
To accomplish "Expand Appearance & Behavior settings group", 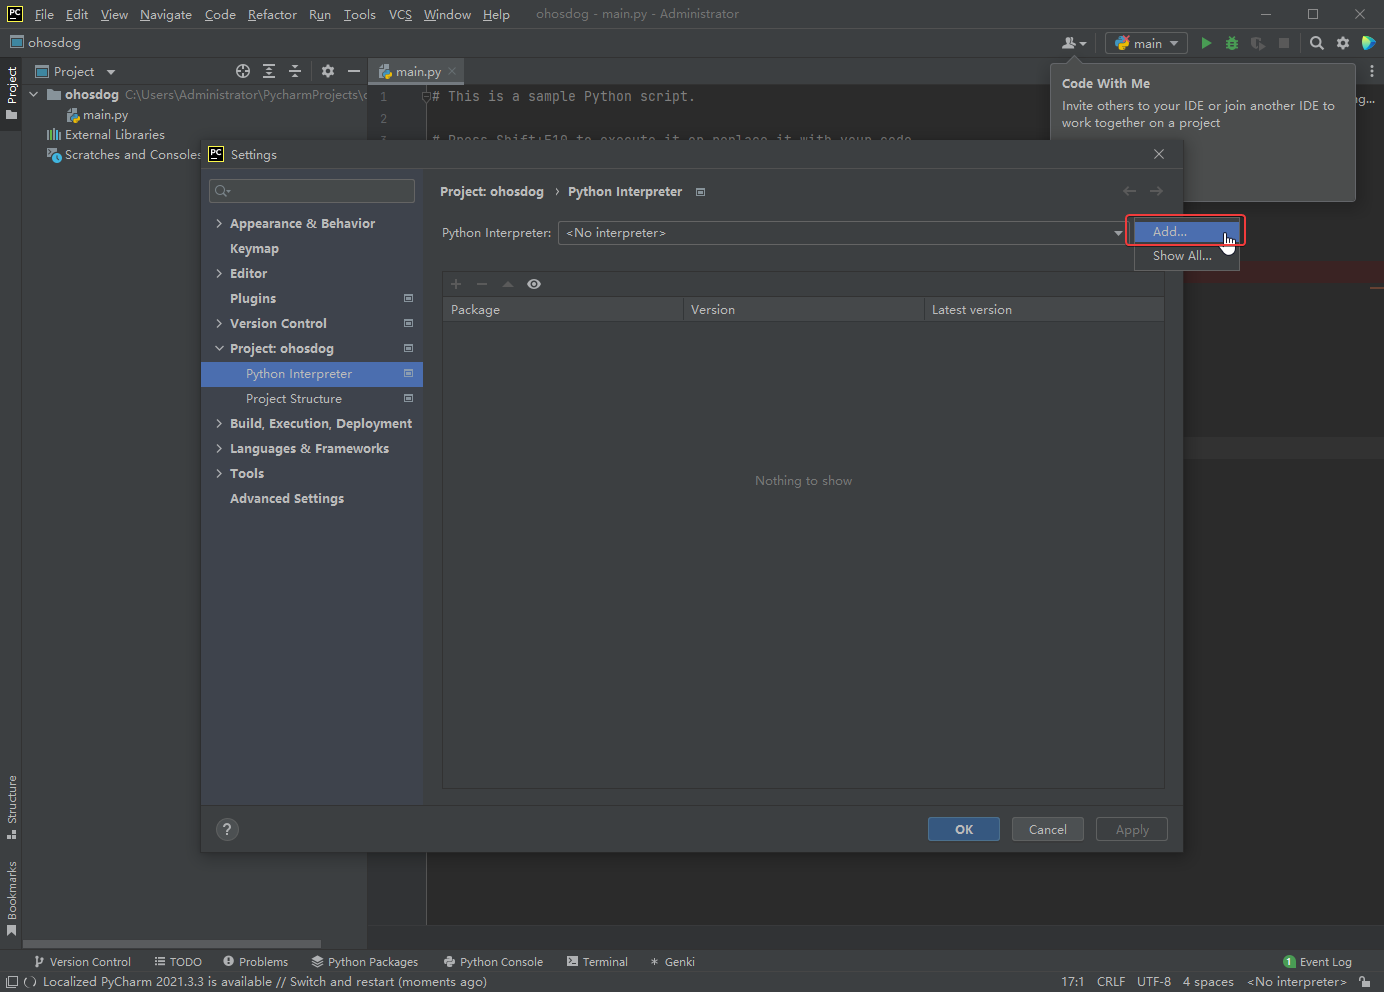I will pyautogui.click(x=219, y=223).
